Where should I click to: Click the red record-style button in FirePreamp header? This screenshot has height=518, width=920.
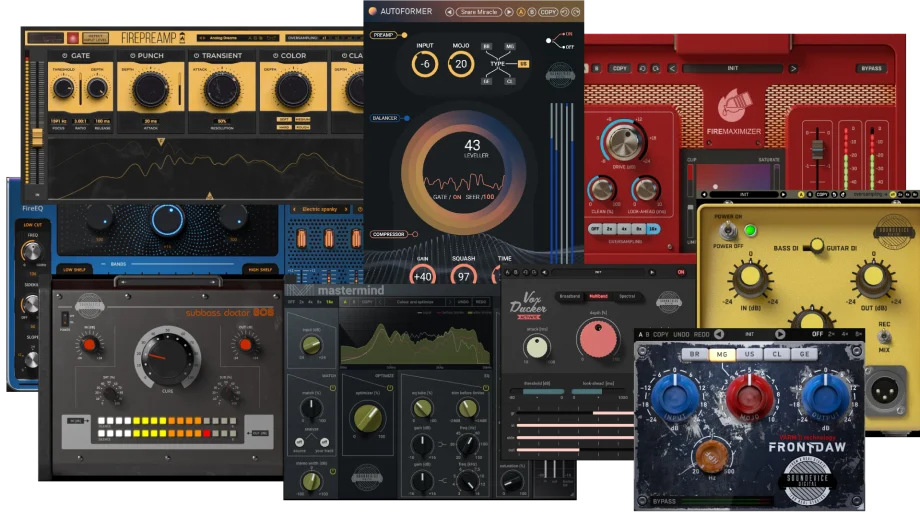pyautogui.click(x=73, y=38)
